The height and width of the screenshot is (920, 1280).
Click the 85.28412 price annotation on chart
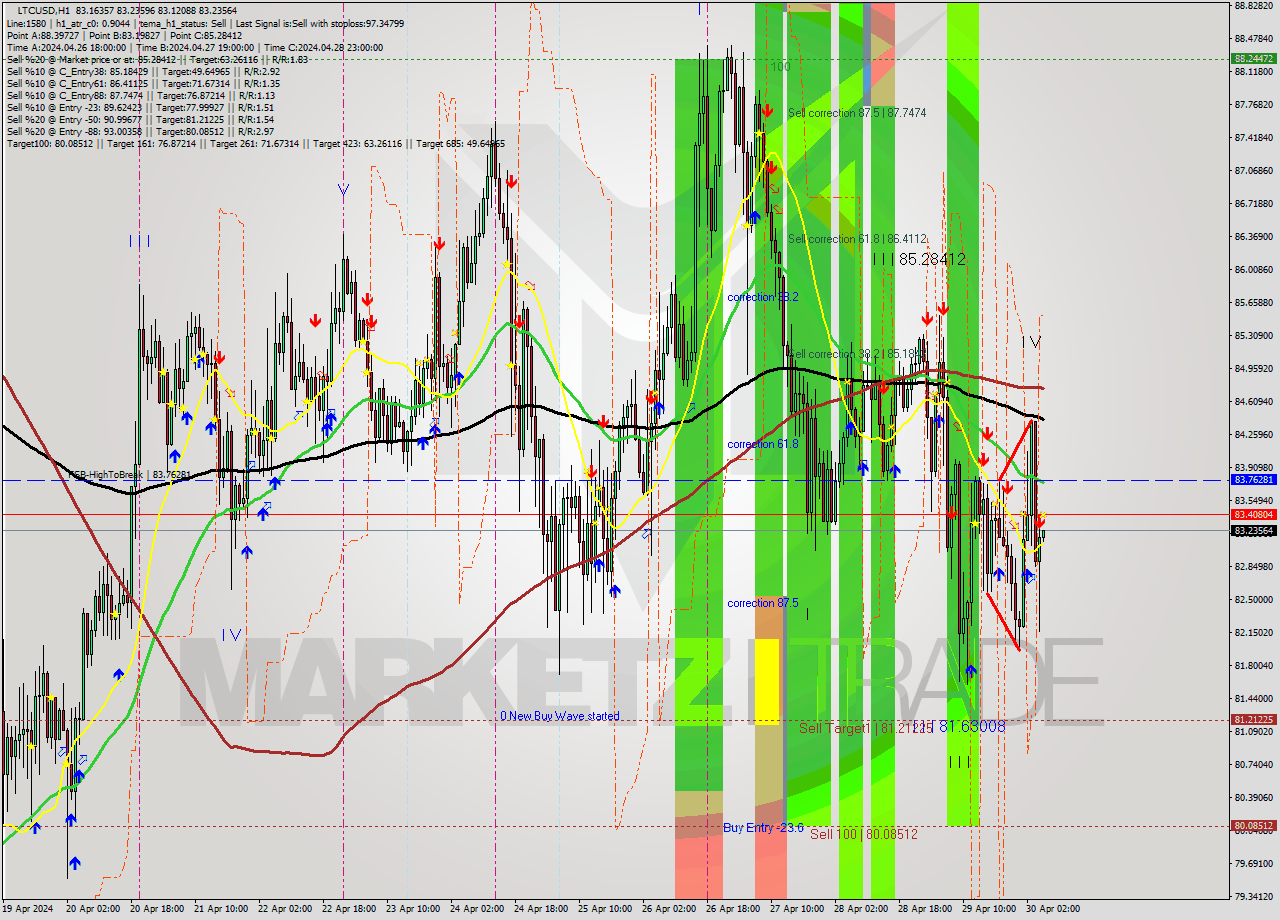point(932,259)
